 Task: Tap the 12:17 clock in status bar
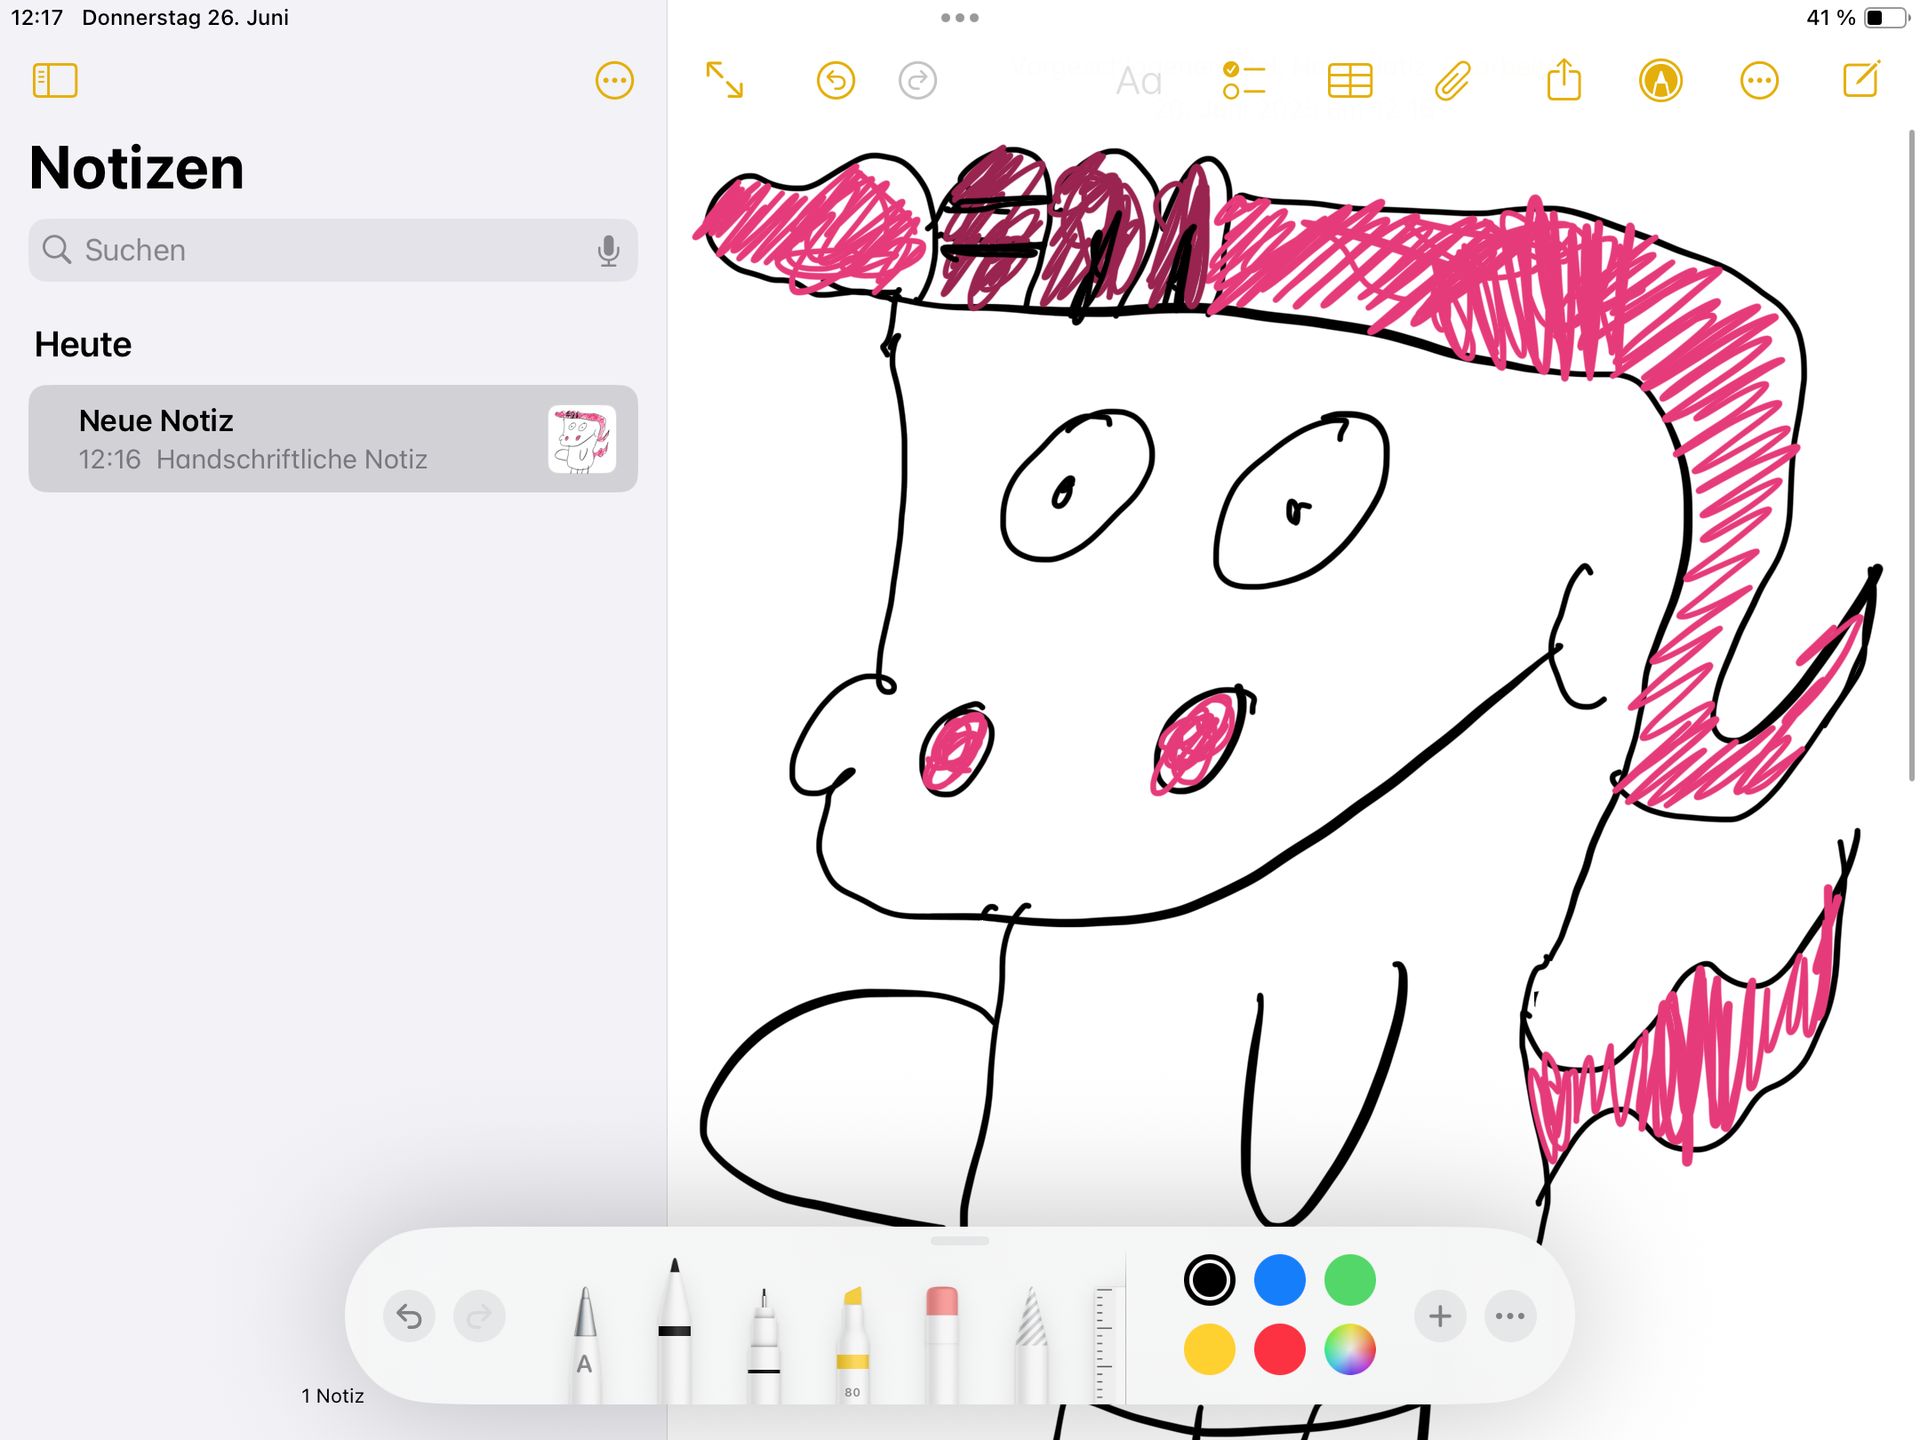[37, 17]
